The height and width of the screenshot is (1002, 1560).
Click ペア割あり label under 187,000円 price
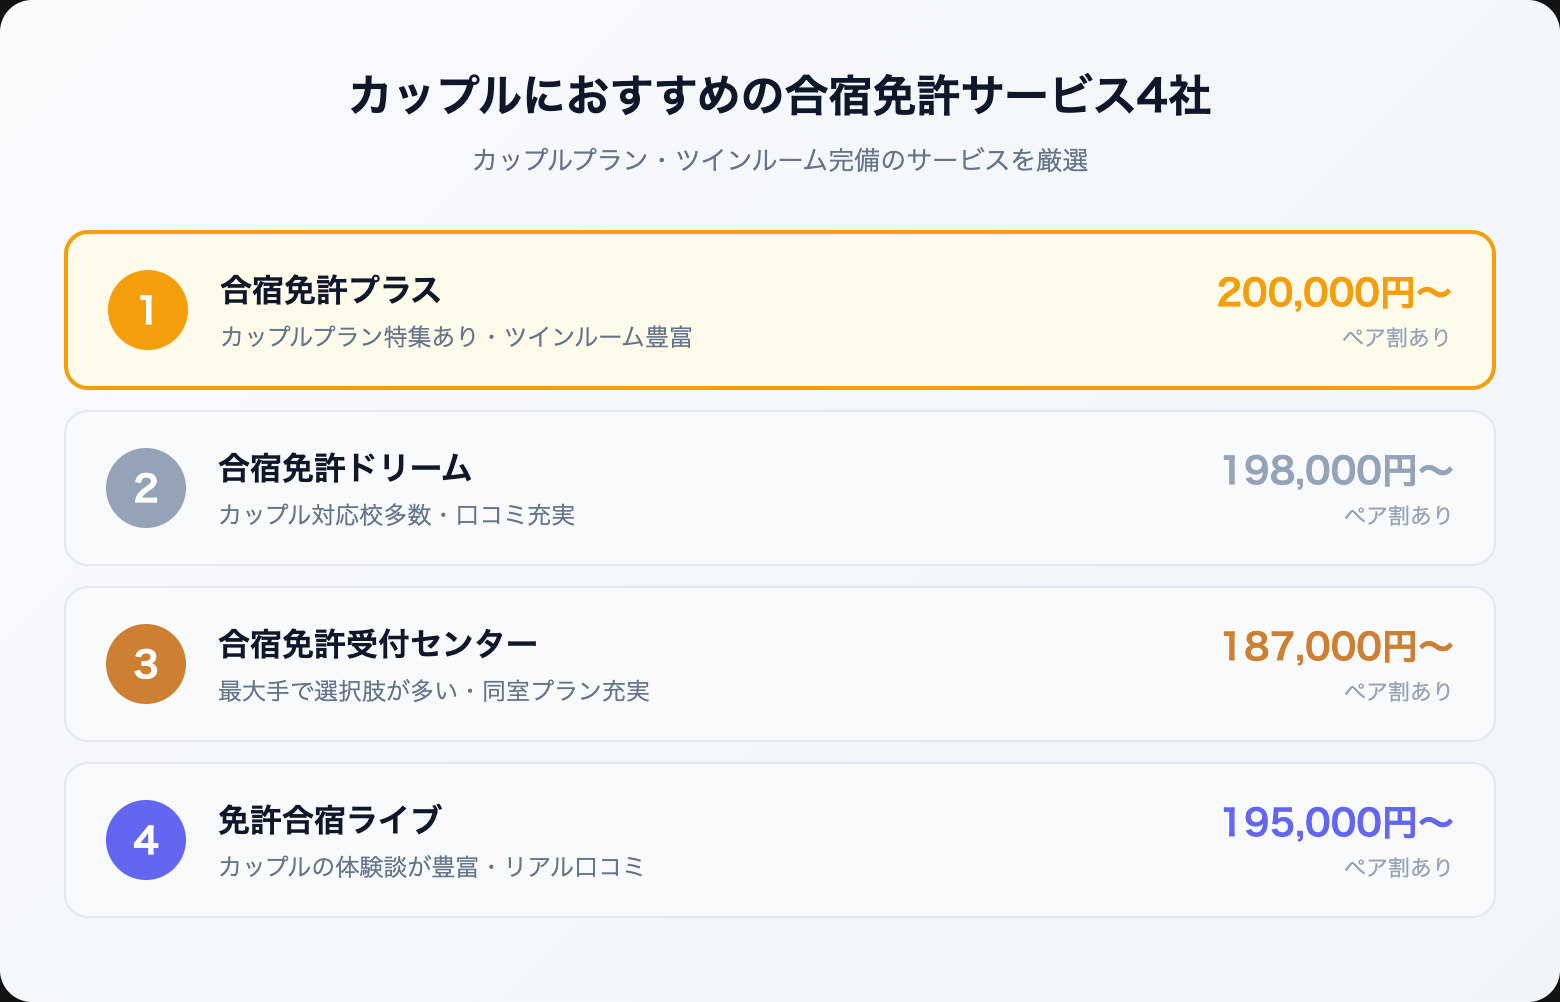pos(1397,691)
